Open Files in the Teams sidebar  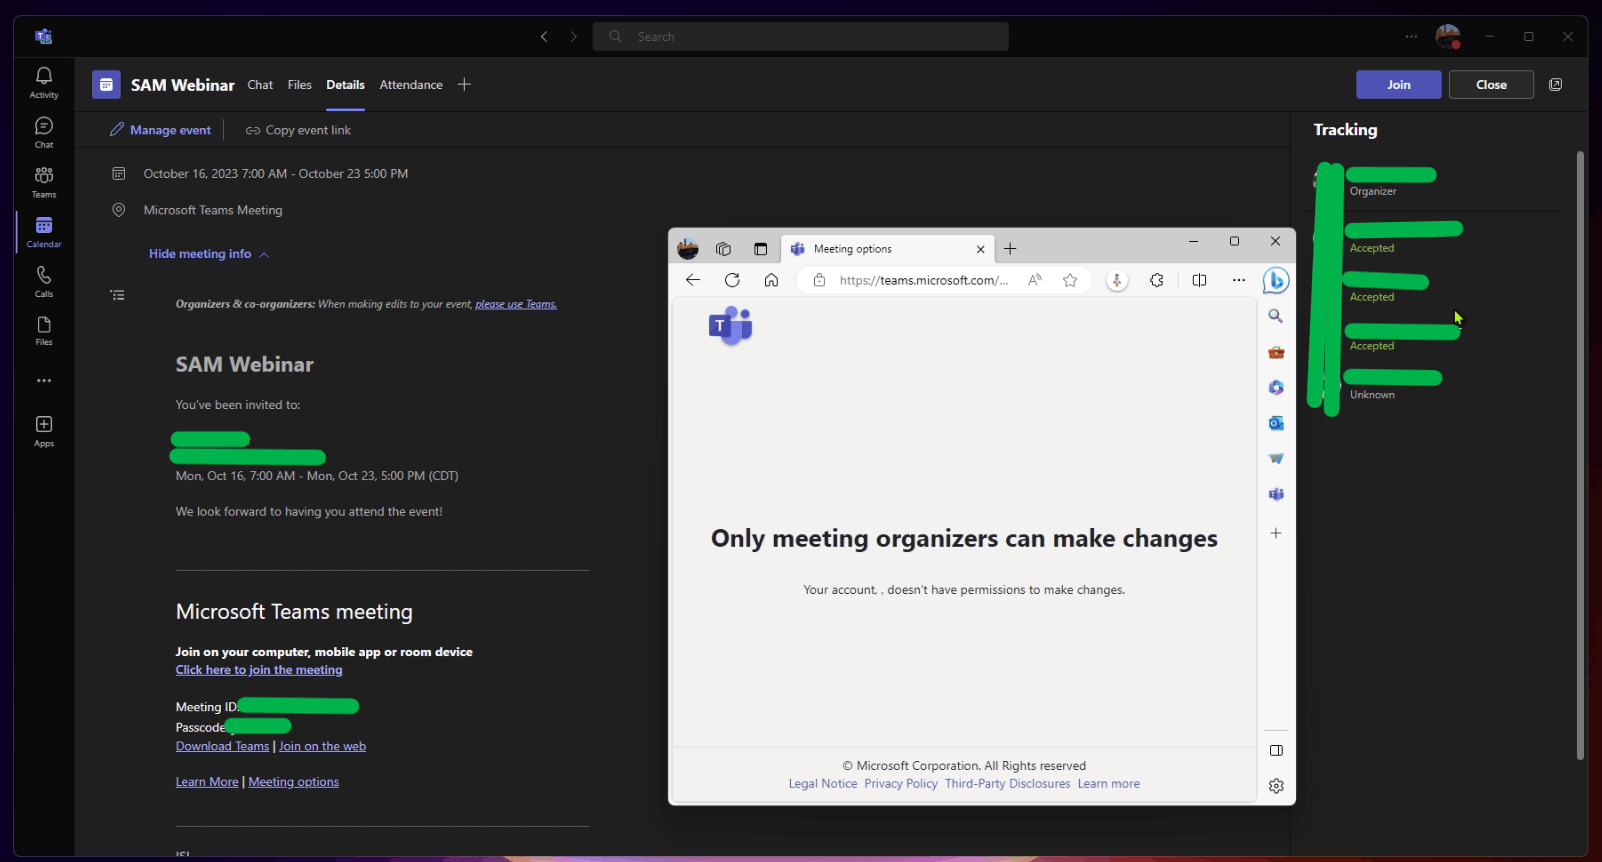click(44, 331)
